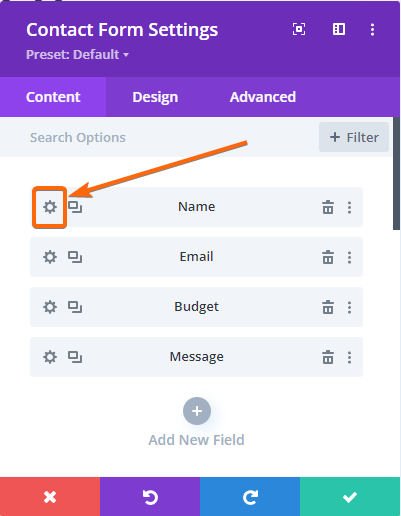Expand the modal to fullscreen
The image size is (401, 516).
[299, 29]
